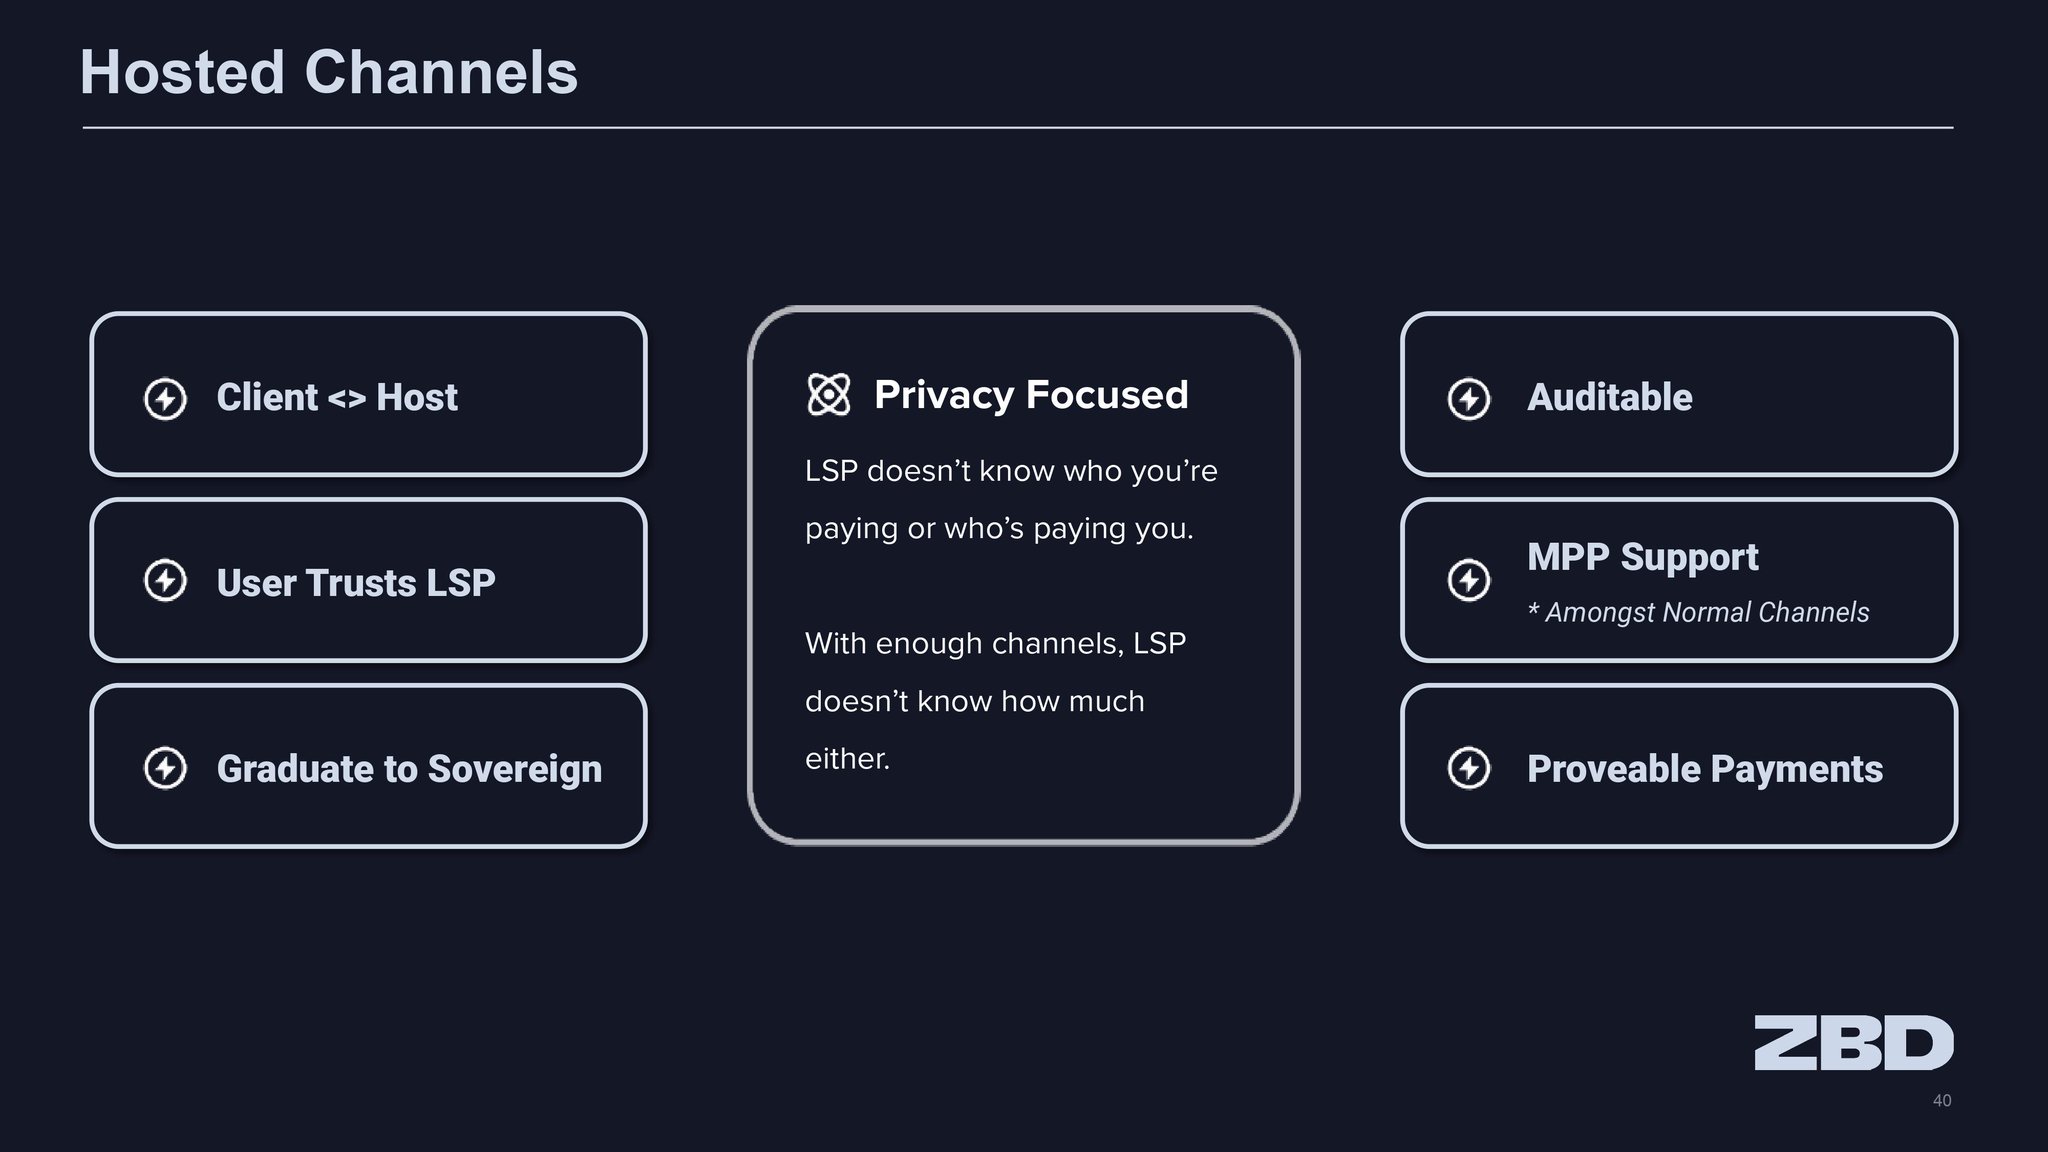Click the lightning icon beside Graduate to Sovereign

165,768
